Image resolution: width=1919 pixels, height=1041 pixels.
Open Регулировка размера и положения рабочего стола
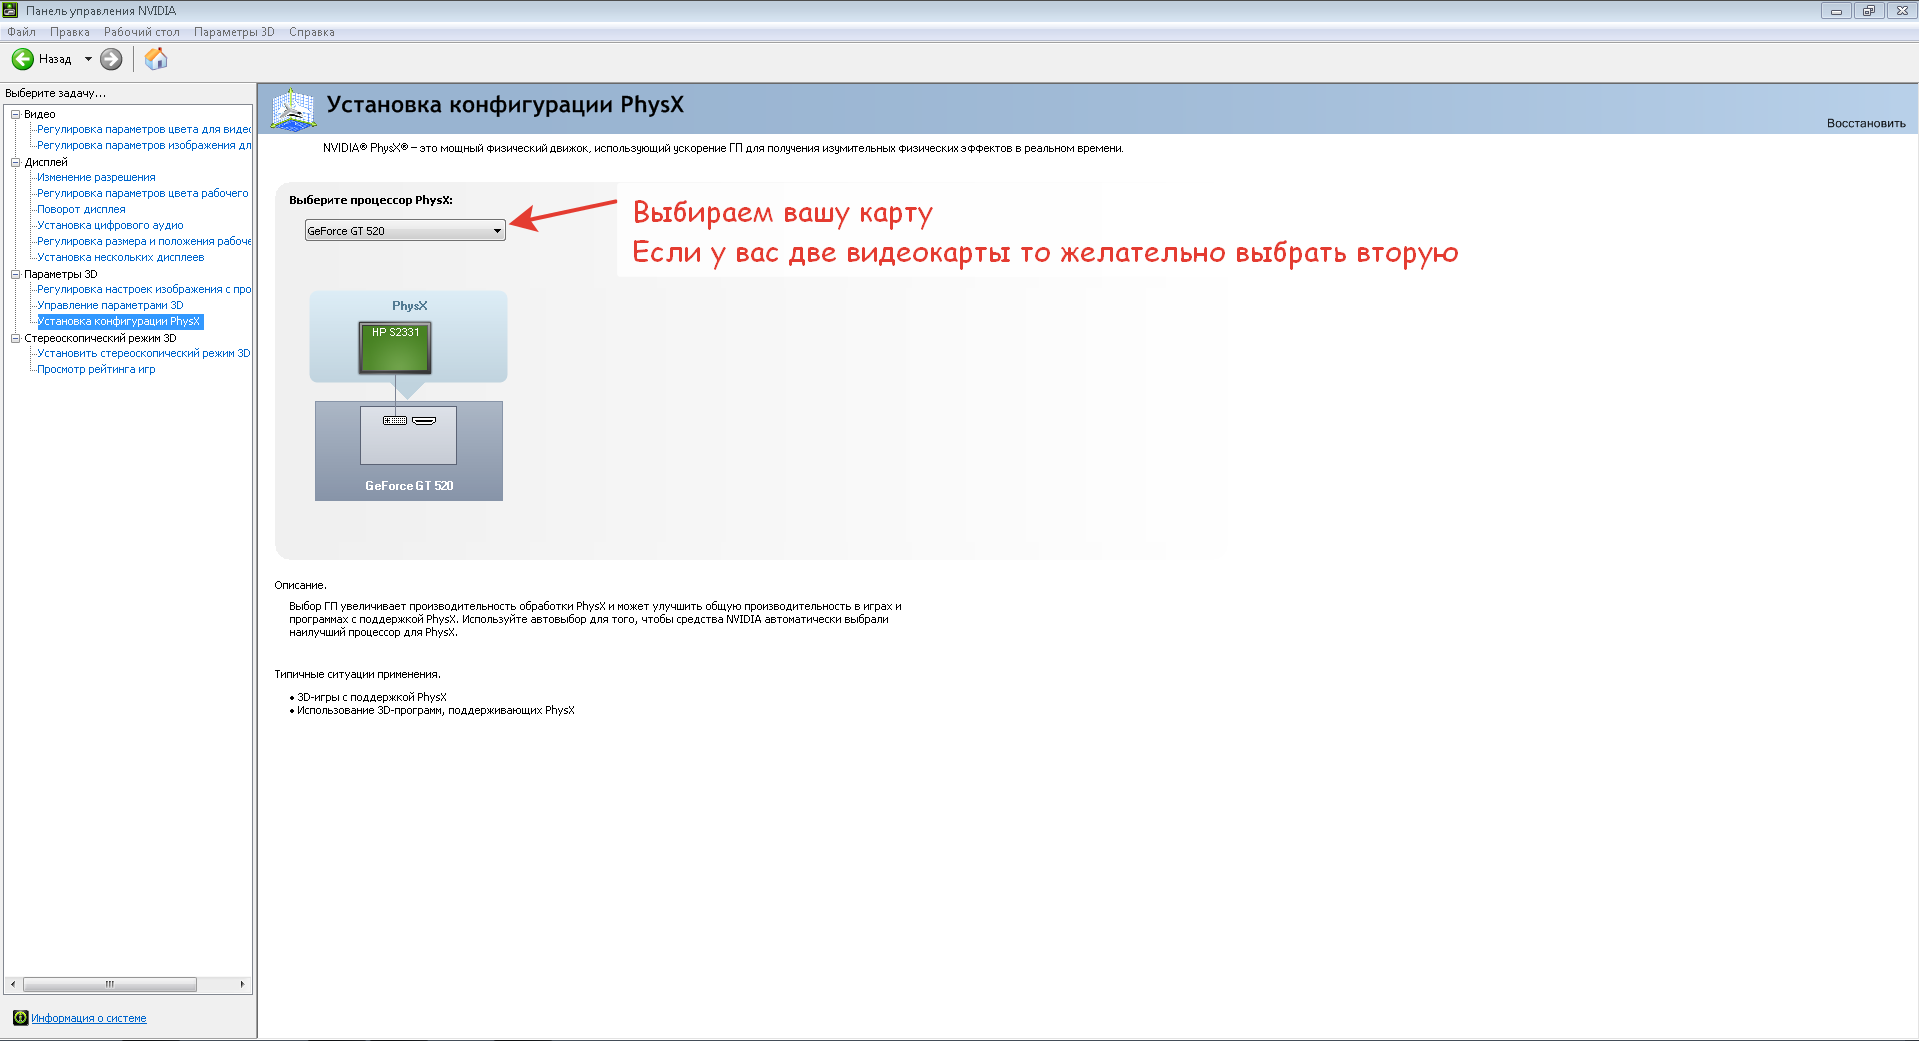[x=144, y=241]
